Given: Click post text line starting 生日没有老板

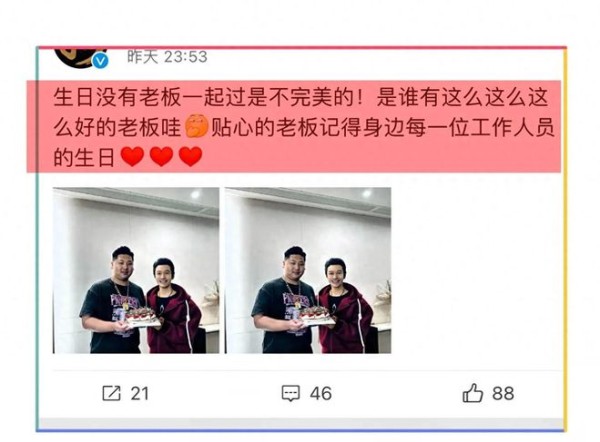Looking at the screenshot, I should [x=301, y=97].
